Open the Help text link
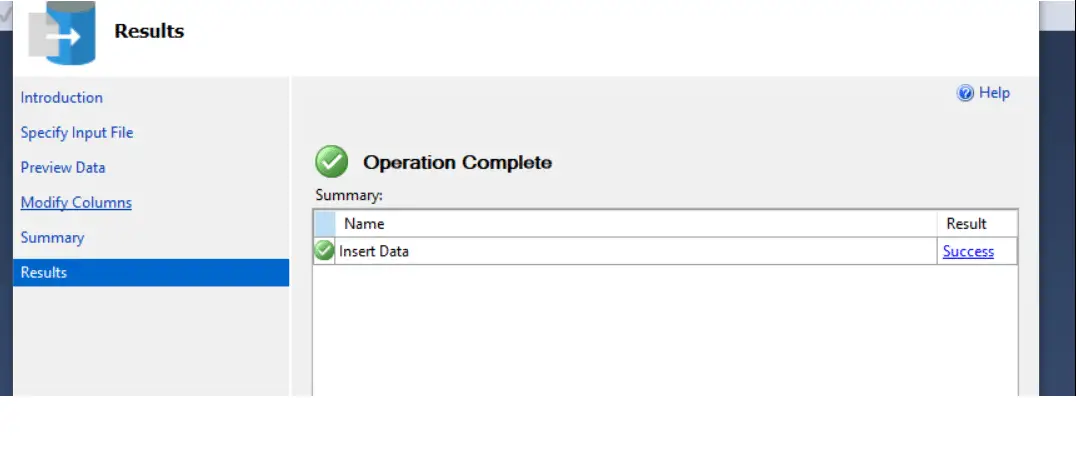1076x466 pixels. pyautogui.click(x=994, y=93)
